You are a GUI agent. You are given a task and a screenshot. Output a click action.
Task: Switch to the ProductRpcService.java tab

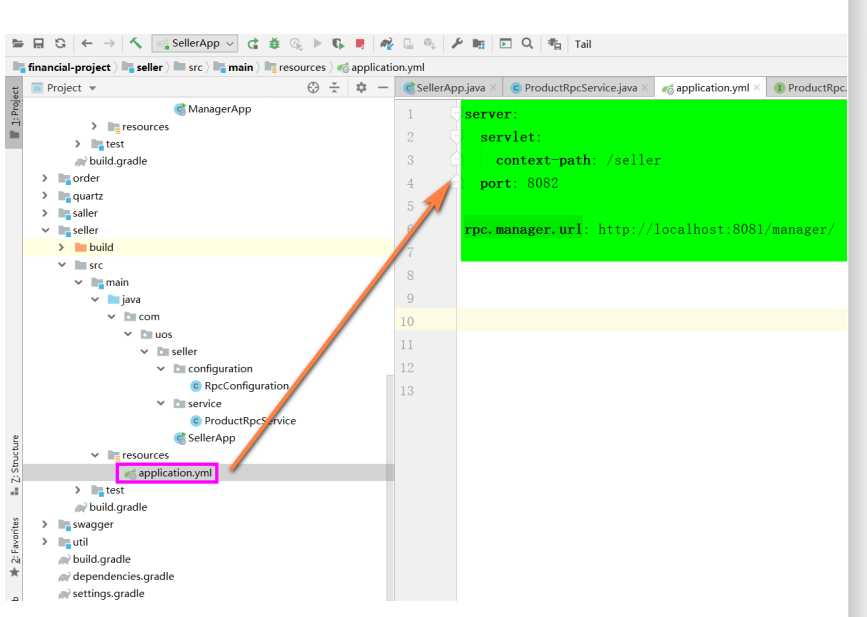click(580, 88)
